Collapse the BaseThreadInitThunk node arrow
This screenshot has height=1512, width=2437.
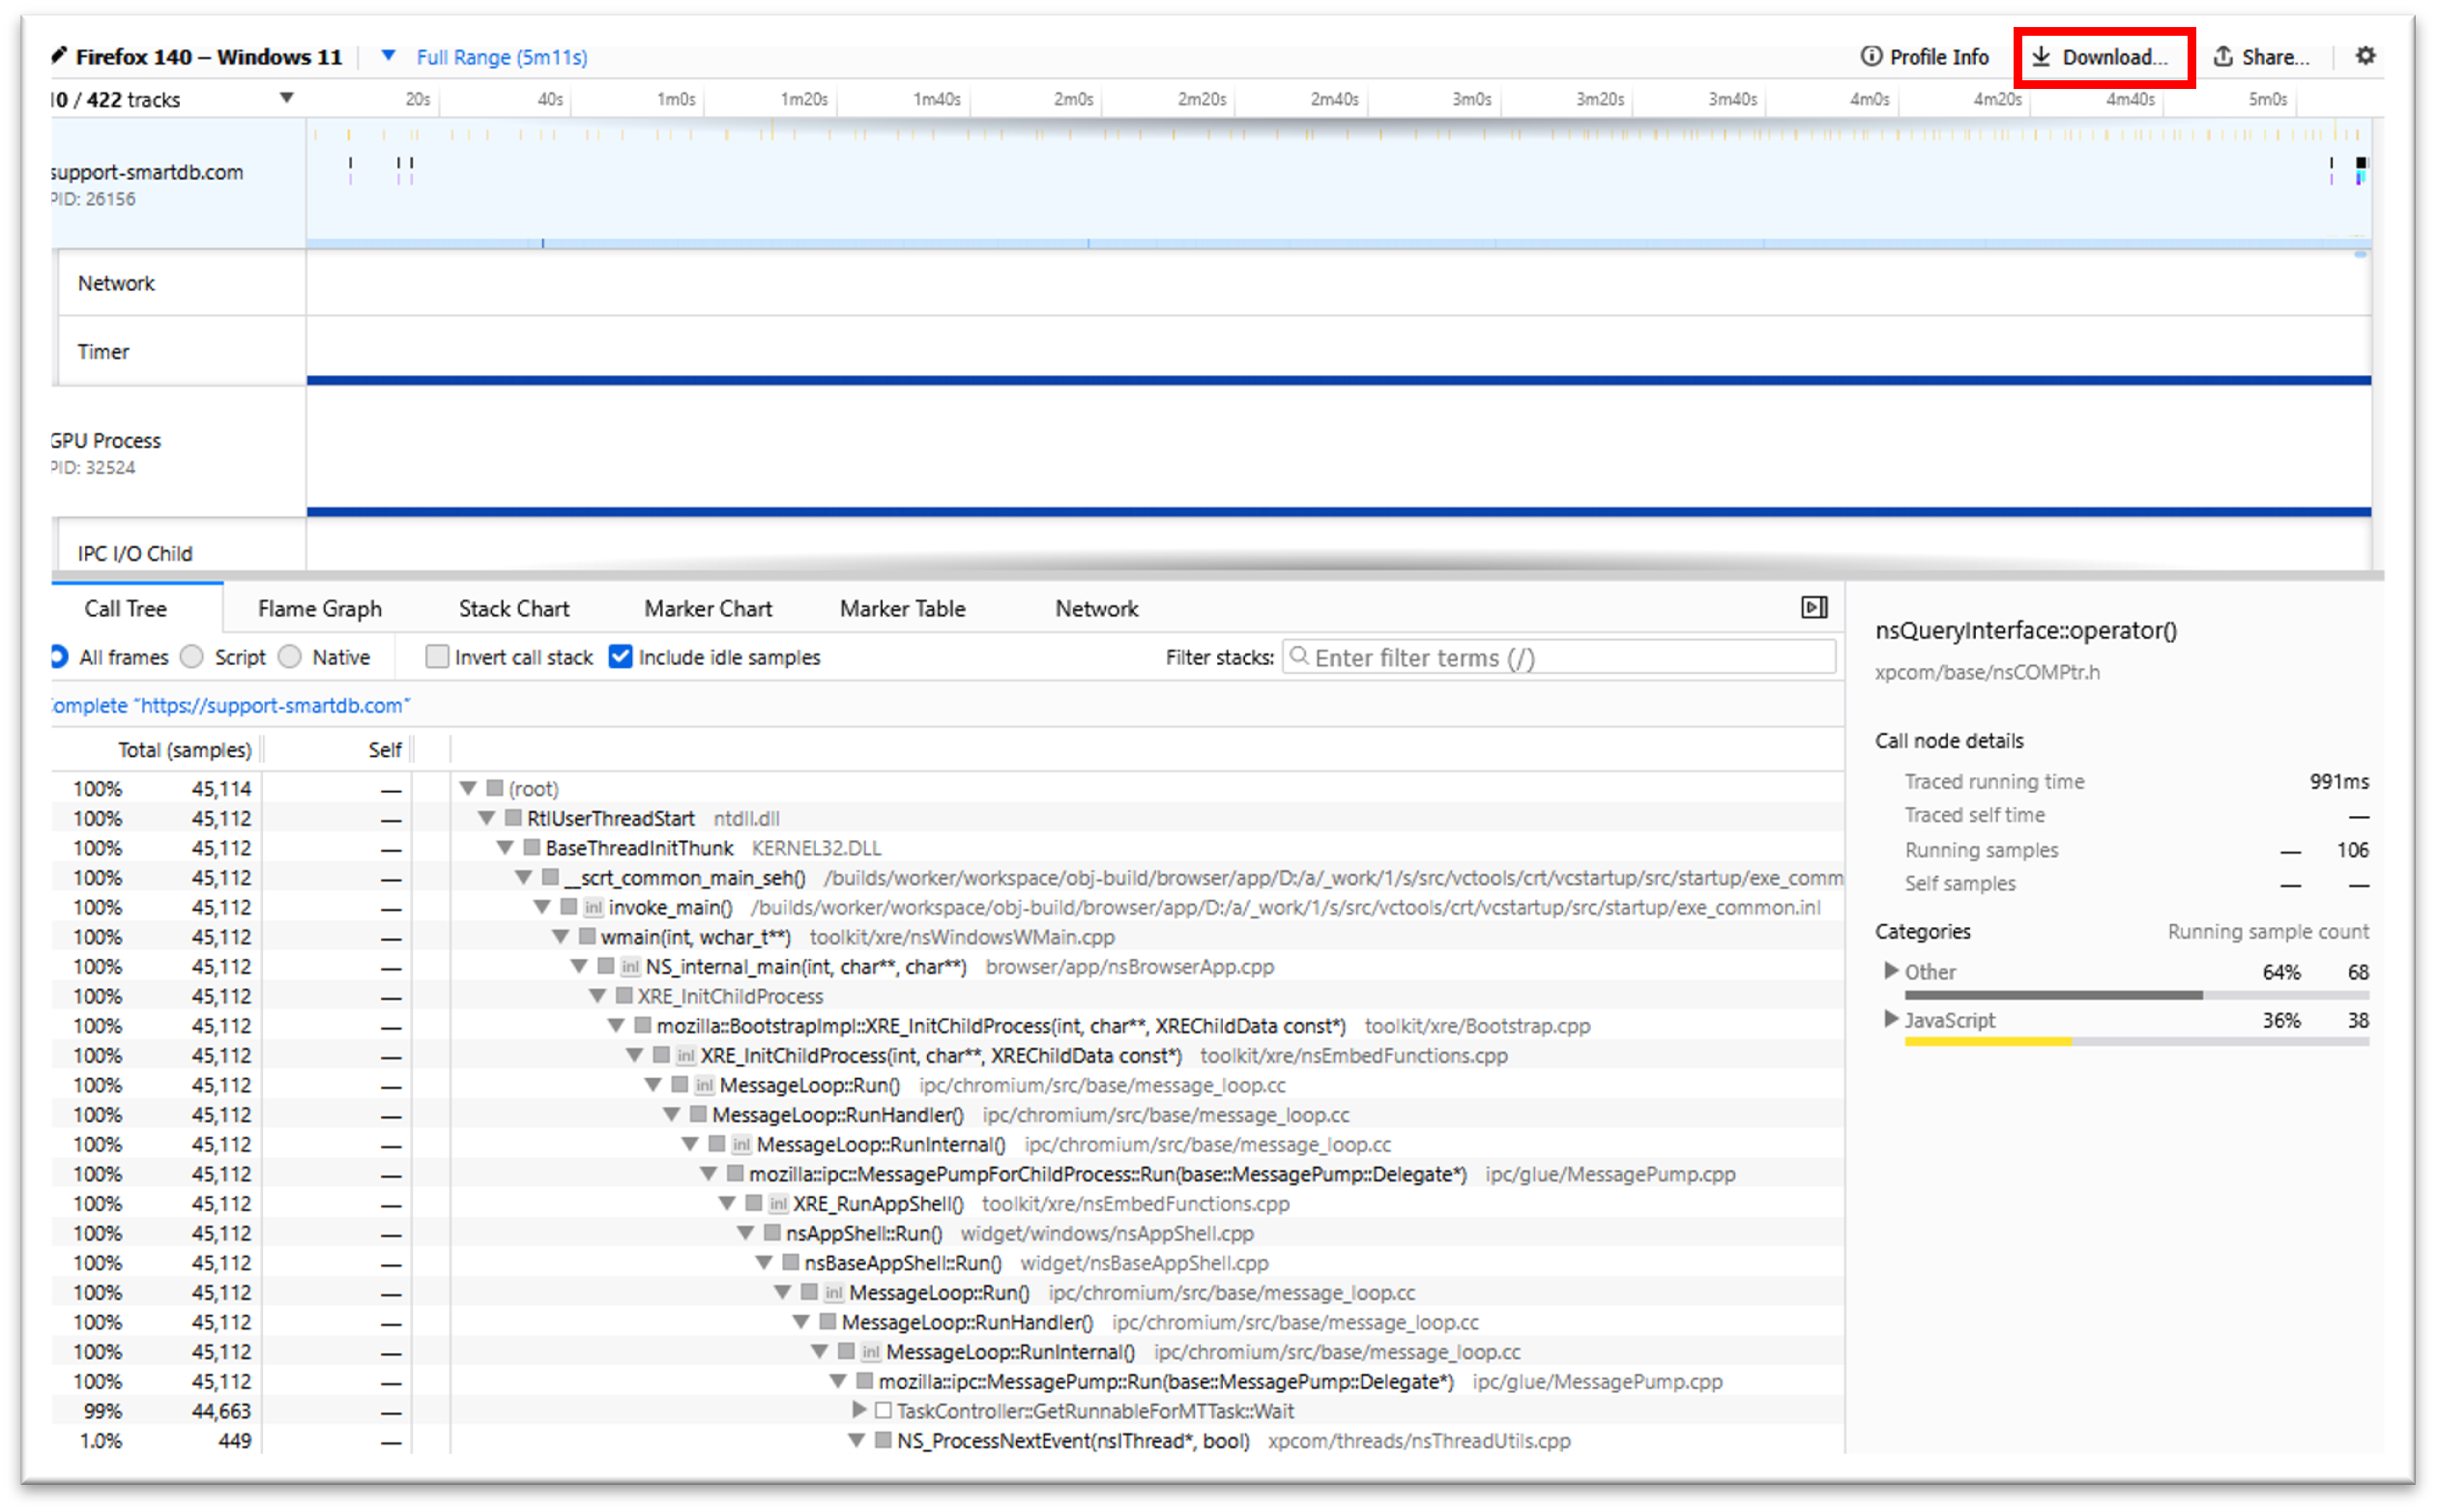coord(505,848)
